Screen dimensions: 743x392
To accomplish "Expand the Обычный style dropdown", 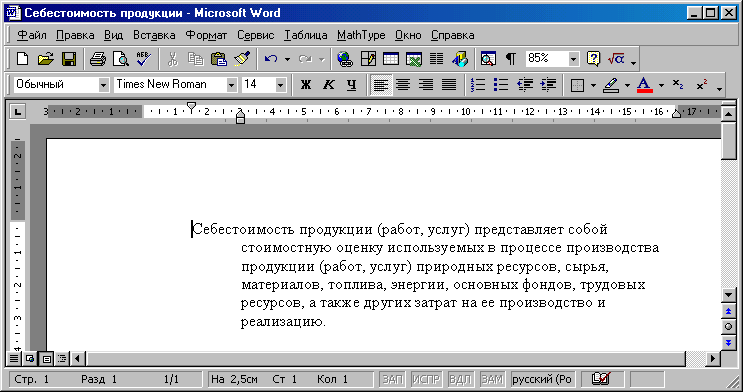I will pyautogui.click(x=103, y=85).
